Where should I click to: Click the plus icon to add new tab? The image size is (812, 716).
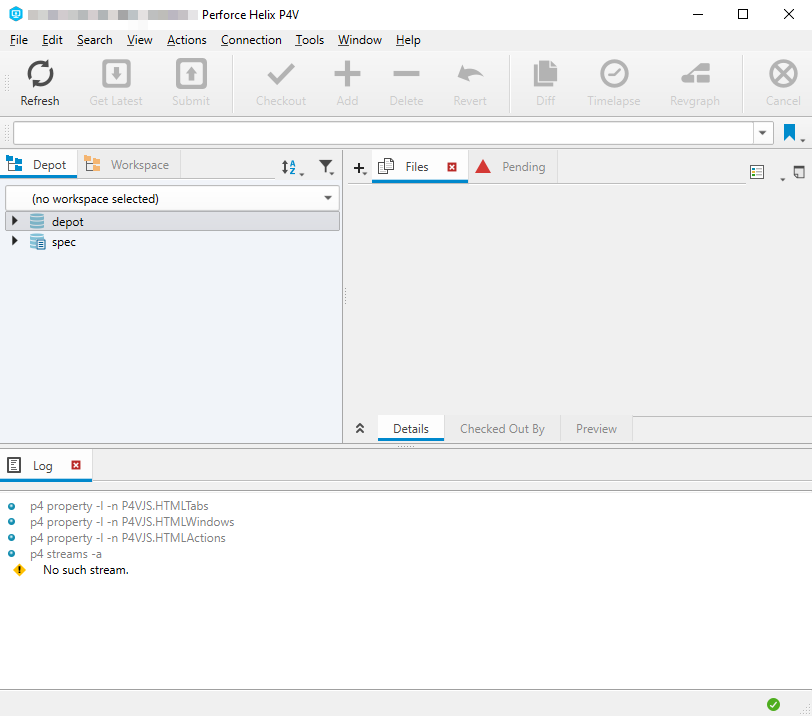pos(359,168)
